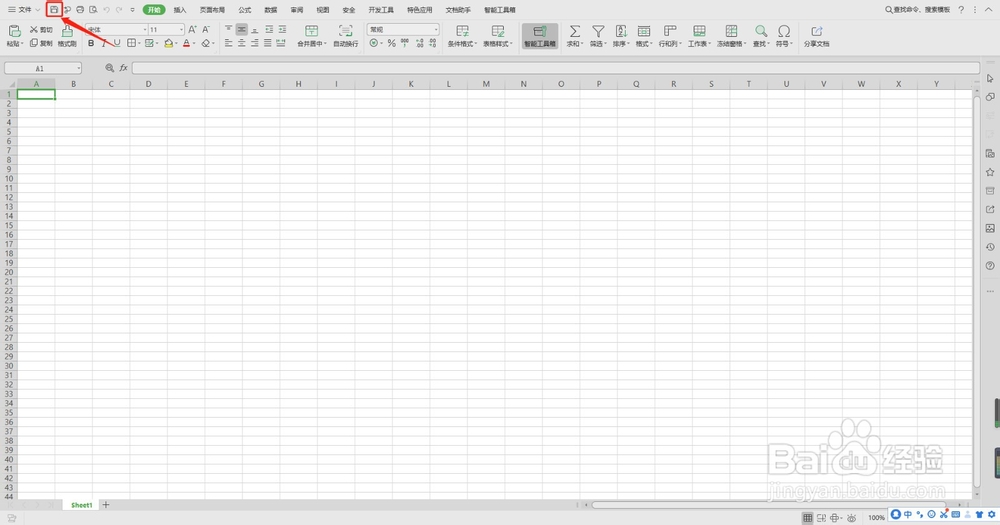Viewport: 1000px width, 525px height.
Task: Click the Undo arrow icon
Action: click(x=107, y=10)
